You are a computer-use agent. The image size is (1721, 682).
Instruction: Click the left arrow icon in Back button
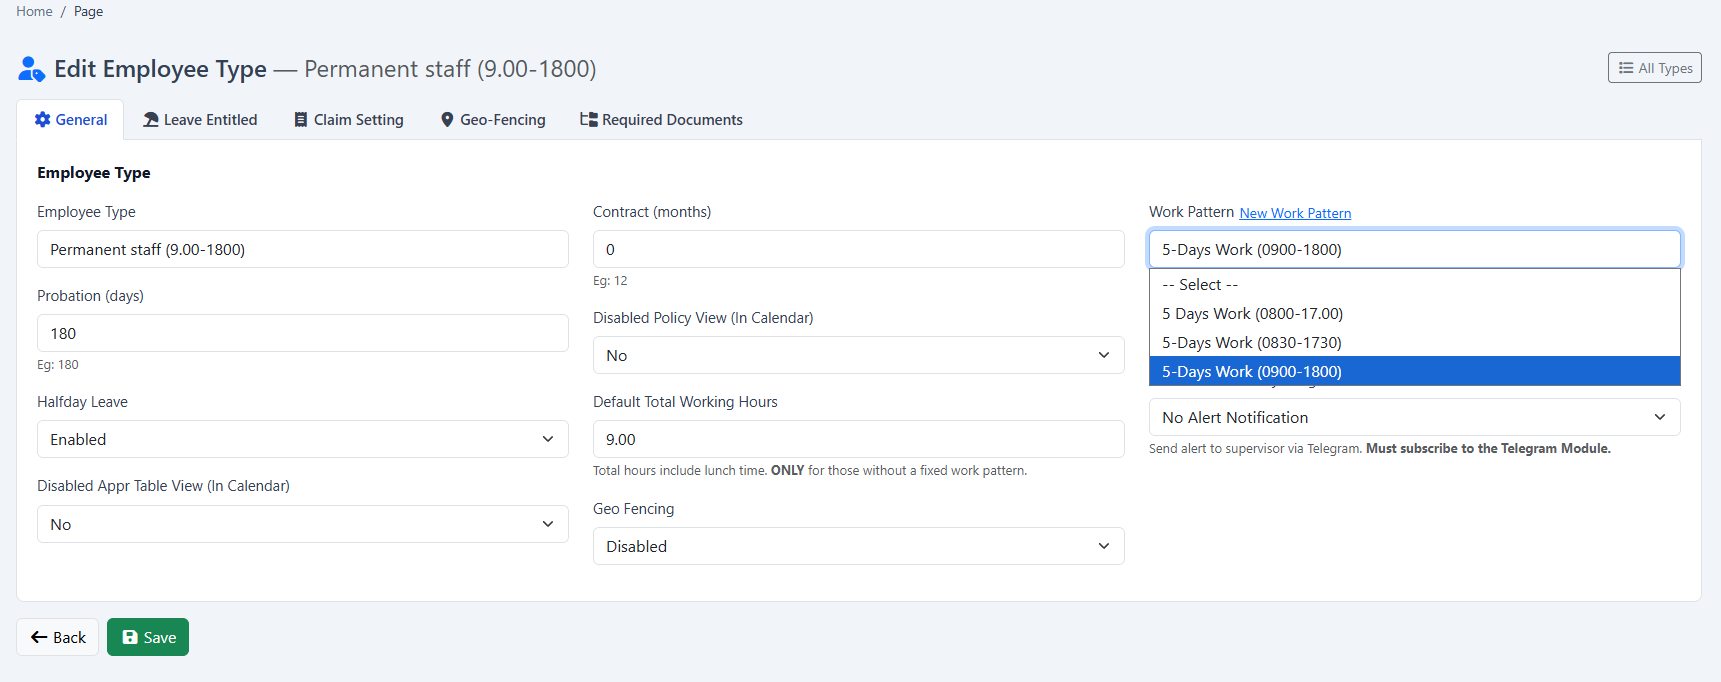coord(39,637)
